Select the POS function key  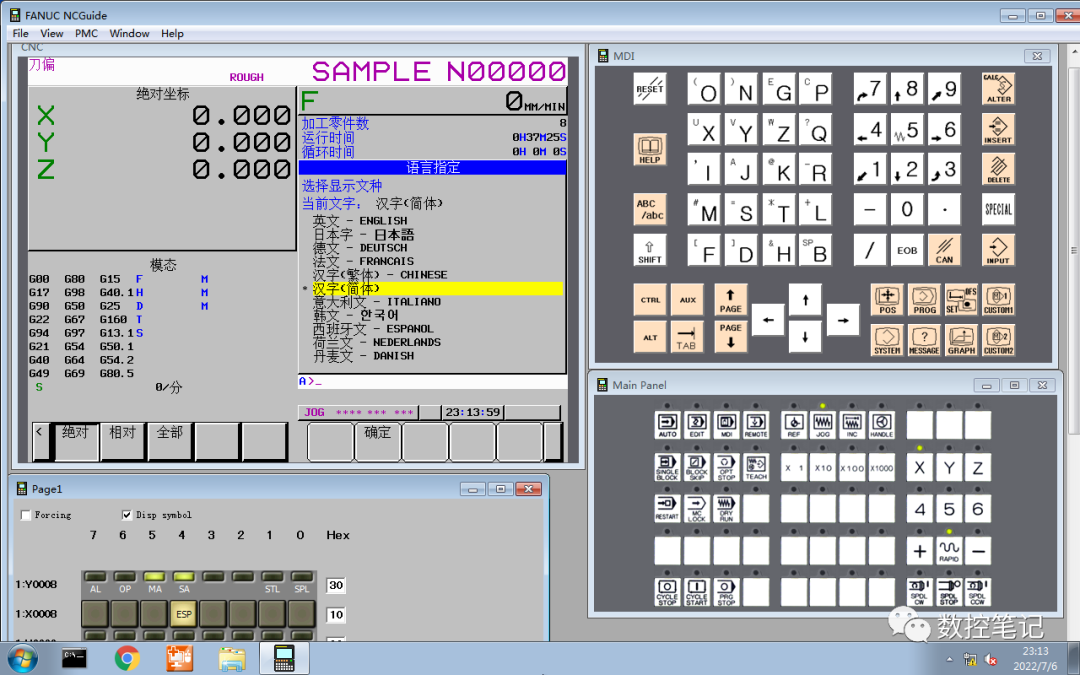coord(887,300)
